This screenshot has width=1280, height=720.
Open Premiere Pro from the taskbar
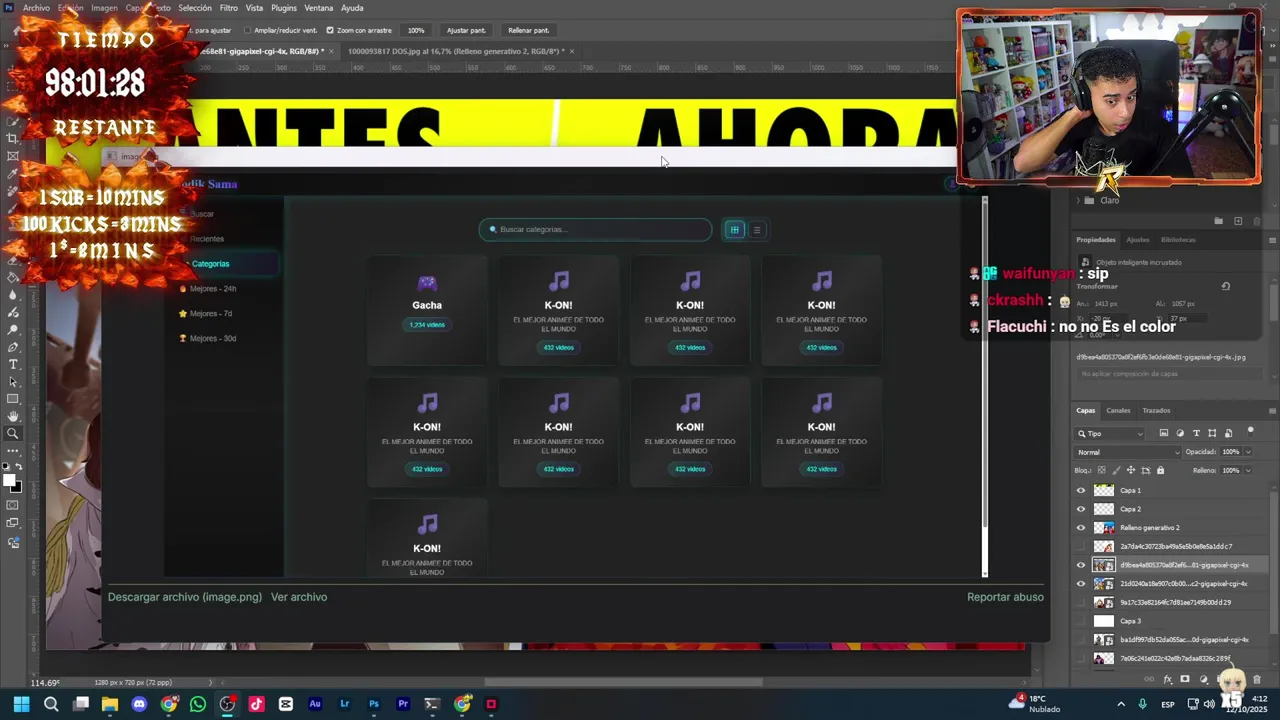click(403, 704)
